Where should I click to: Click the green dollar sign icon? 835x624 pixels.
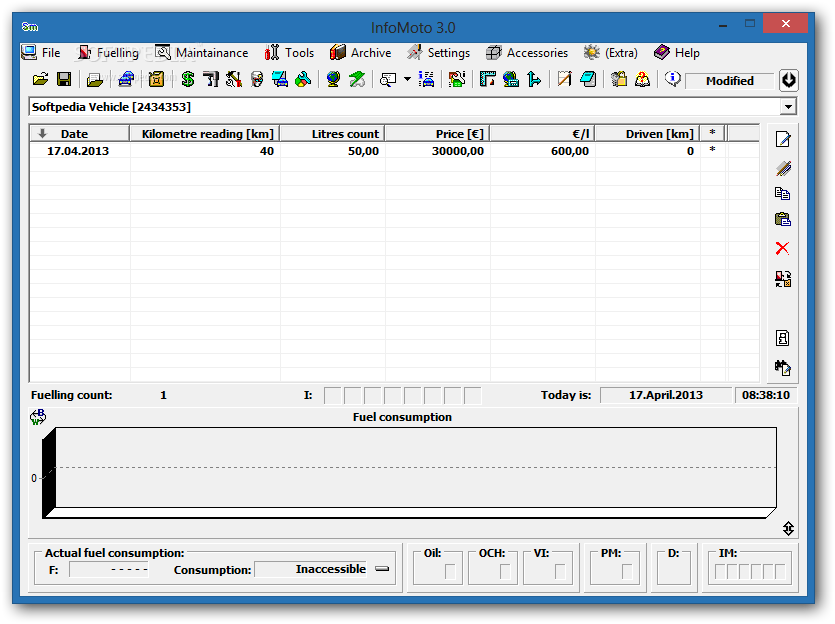(x=187, y=80)
